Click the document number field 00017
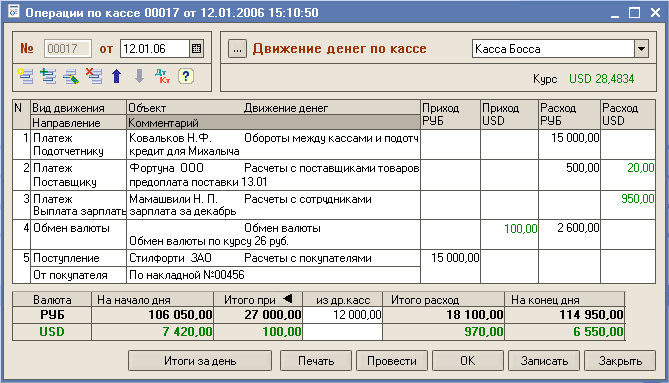 click(x=67, y=48)
